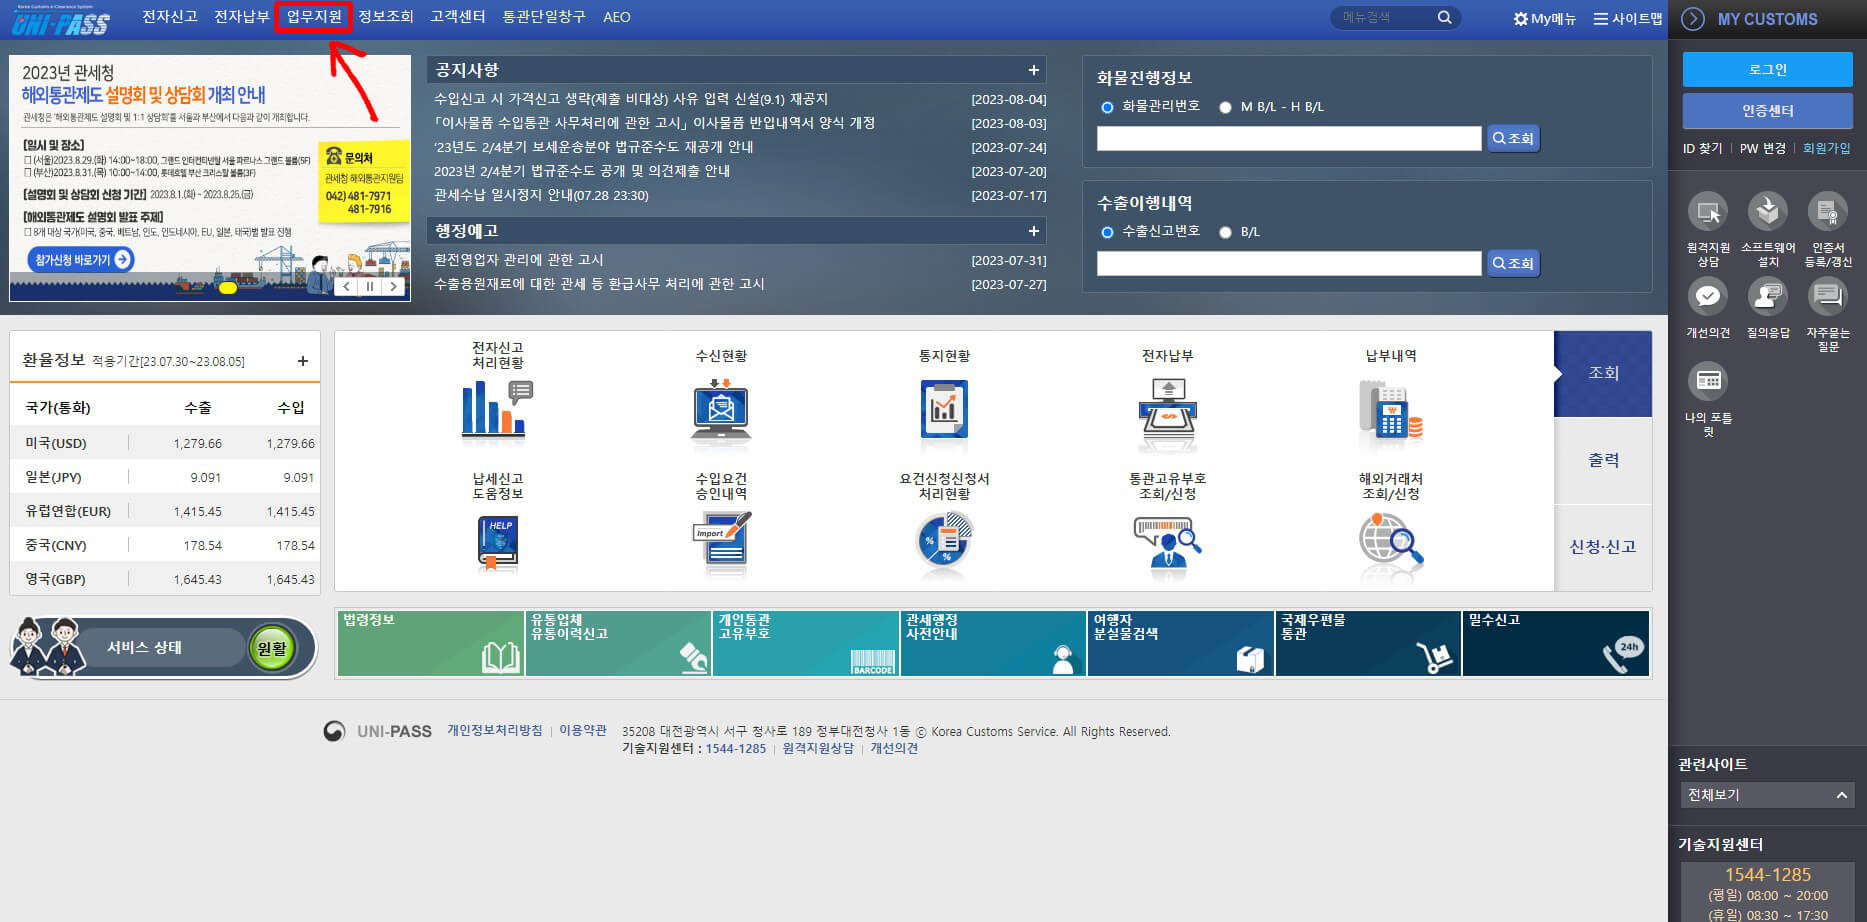The width and height of the screenshot is (1867, 922).
Task: Select the M B/L - H B/L radio button
Action: coord(1225,107)
